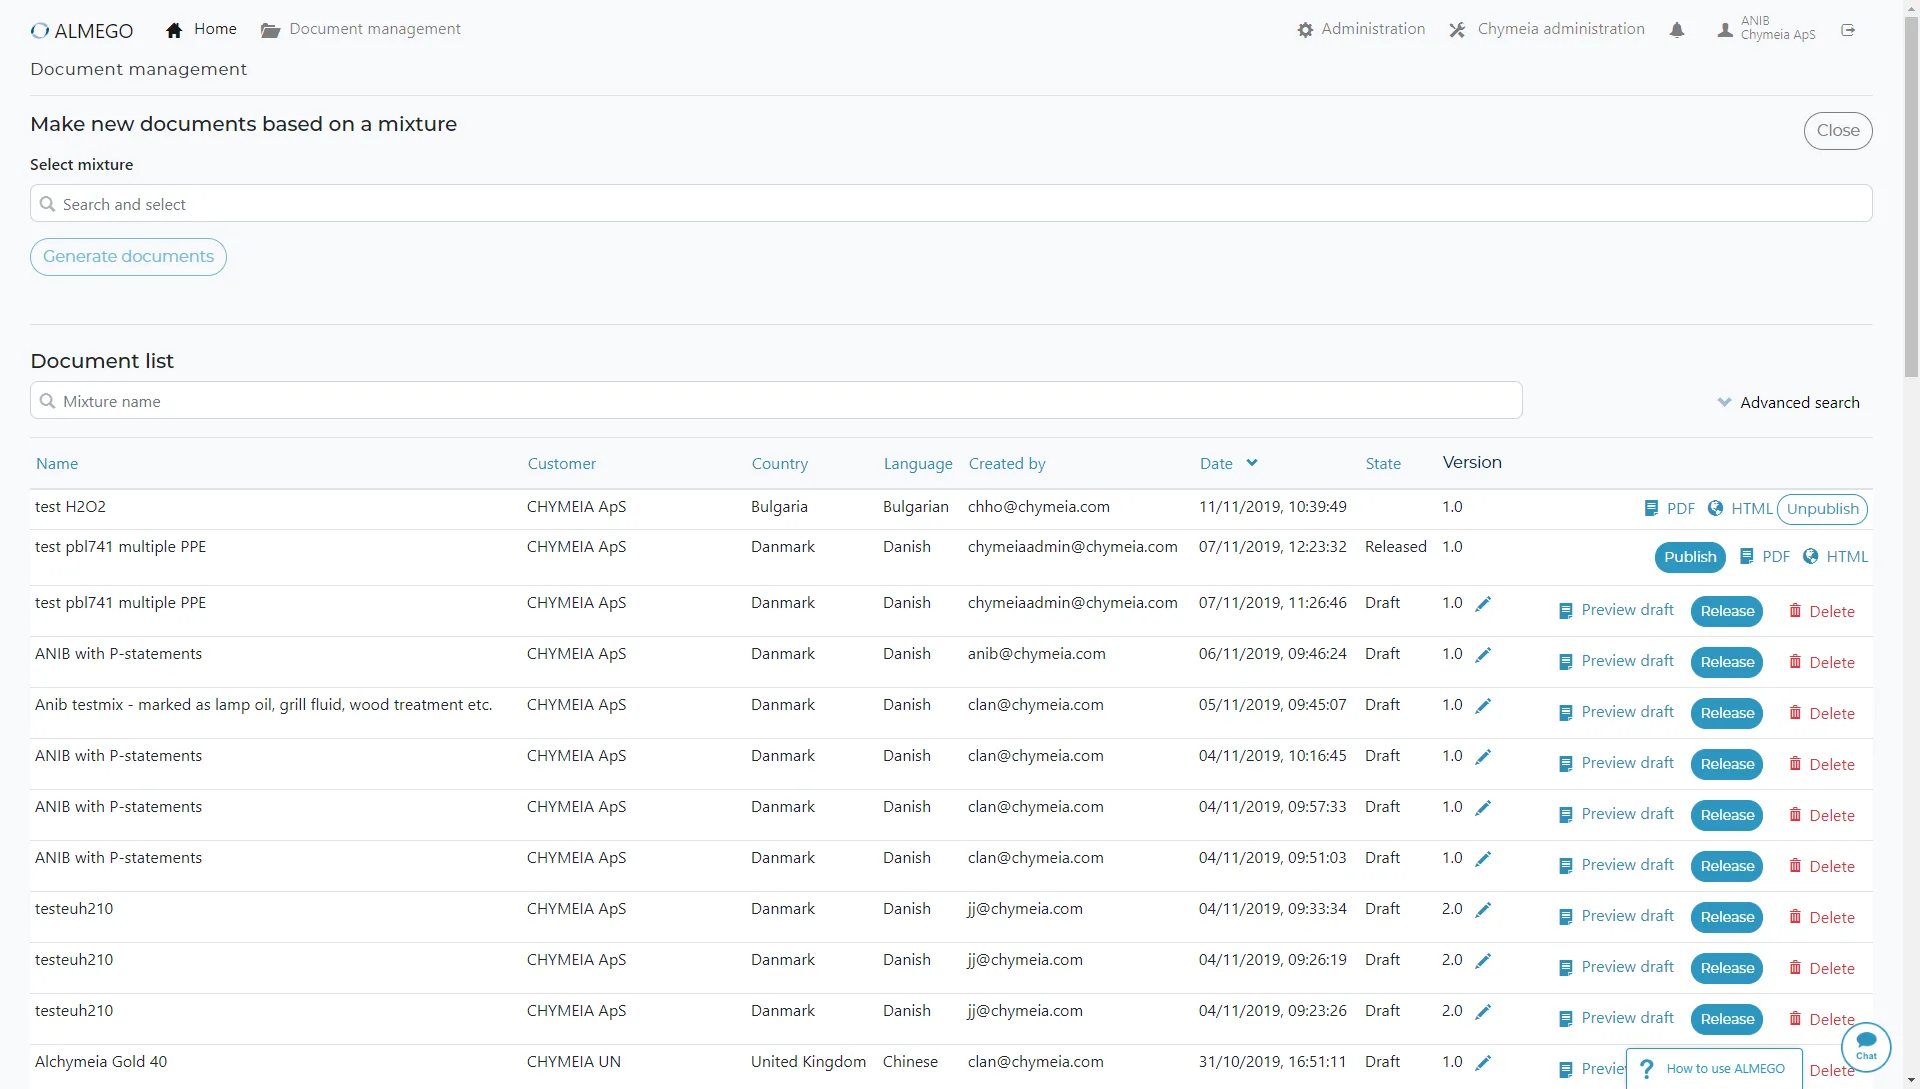
Task: Release draft from 04/11/2019 09:57:33
Action: pos(1727,815)
